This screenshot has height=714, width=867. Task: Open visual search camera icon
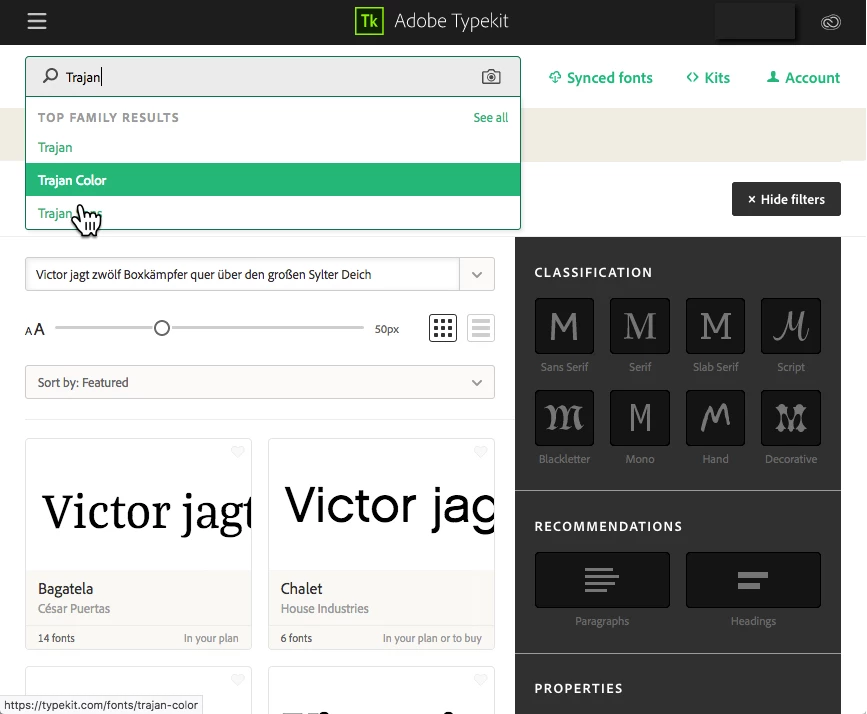pos(491,76)
